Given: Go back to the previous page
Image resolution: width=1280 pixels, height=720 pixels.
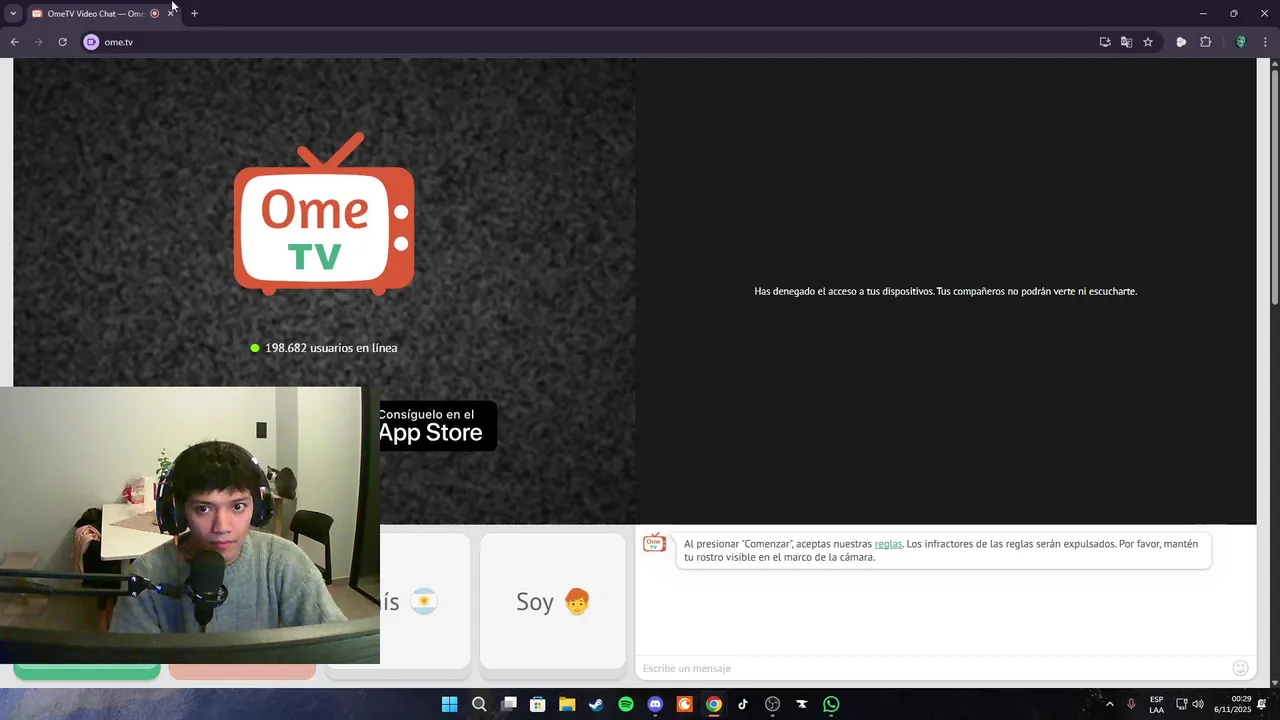Looking at the screenshot, I should [15, 42].
